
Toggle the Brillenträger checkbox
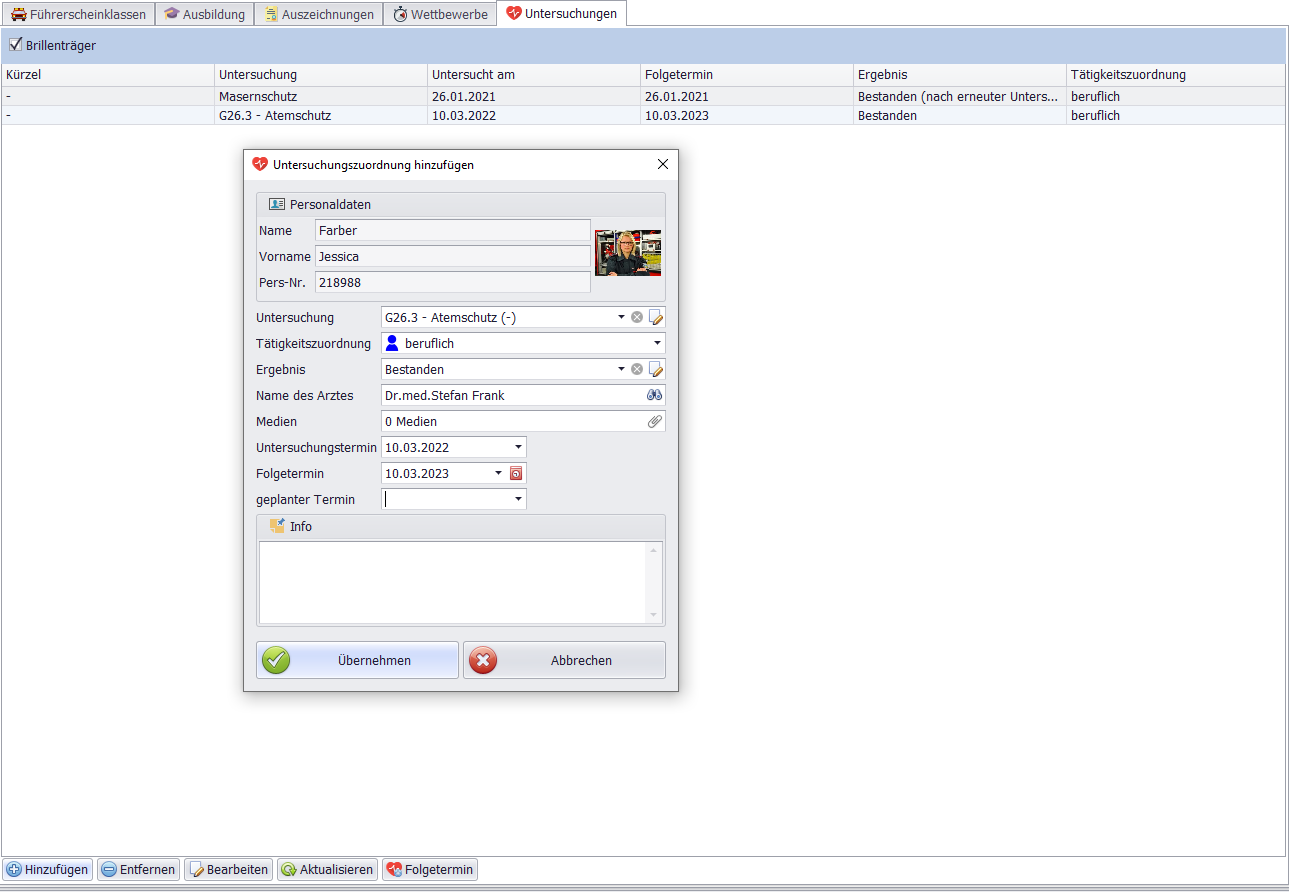[x=15, y=44]
